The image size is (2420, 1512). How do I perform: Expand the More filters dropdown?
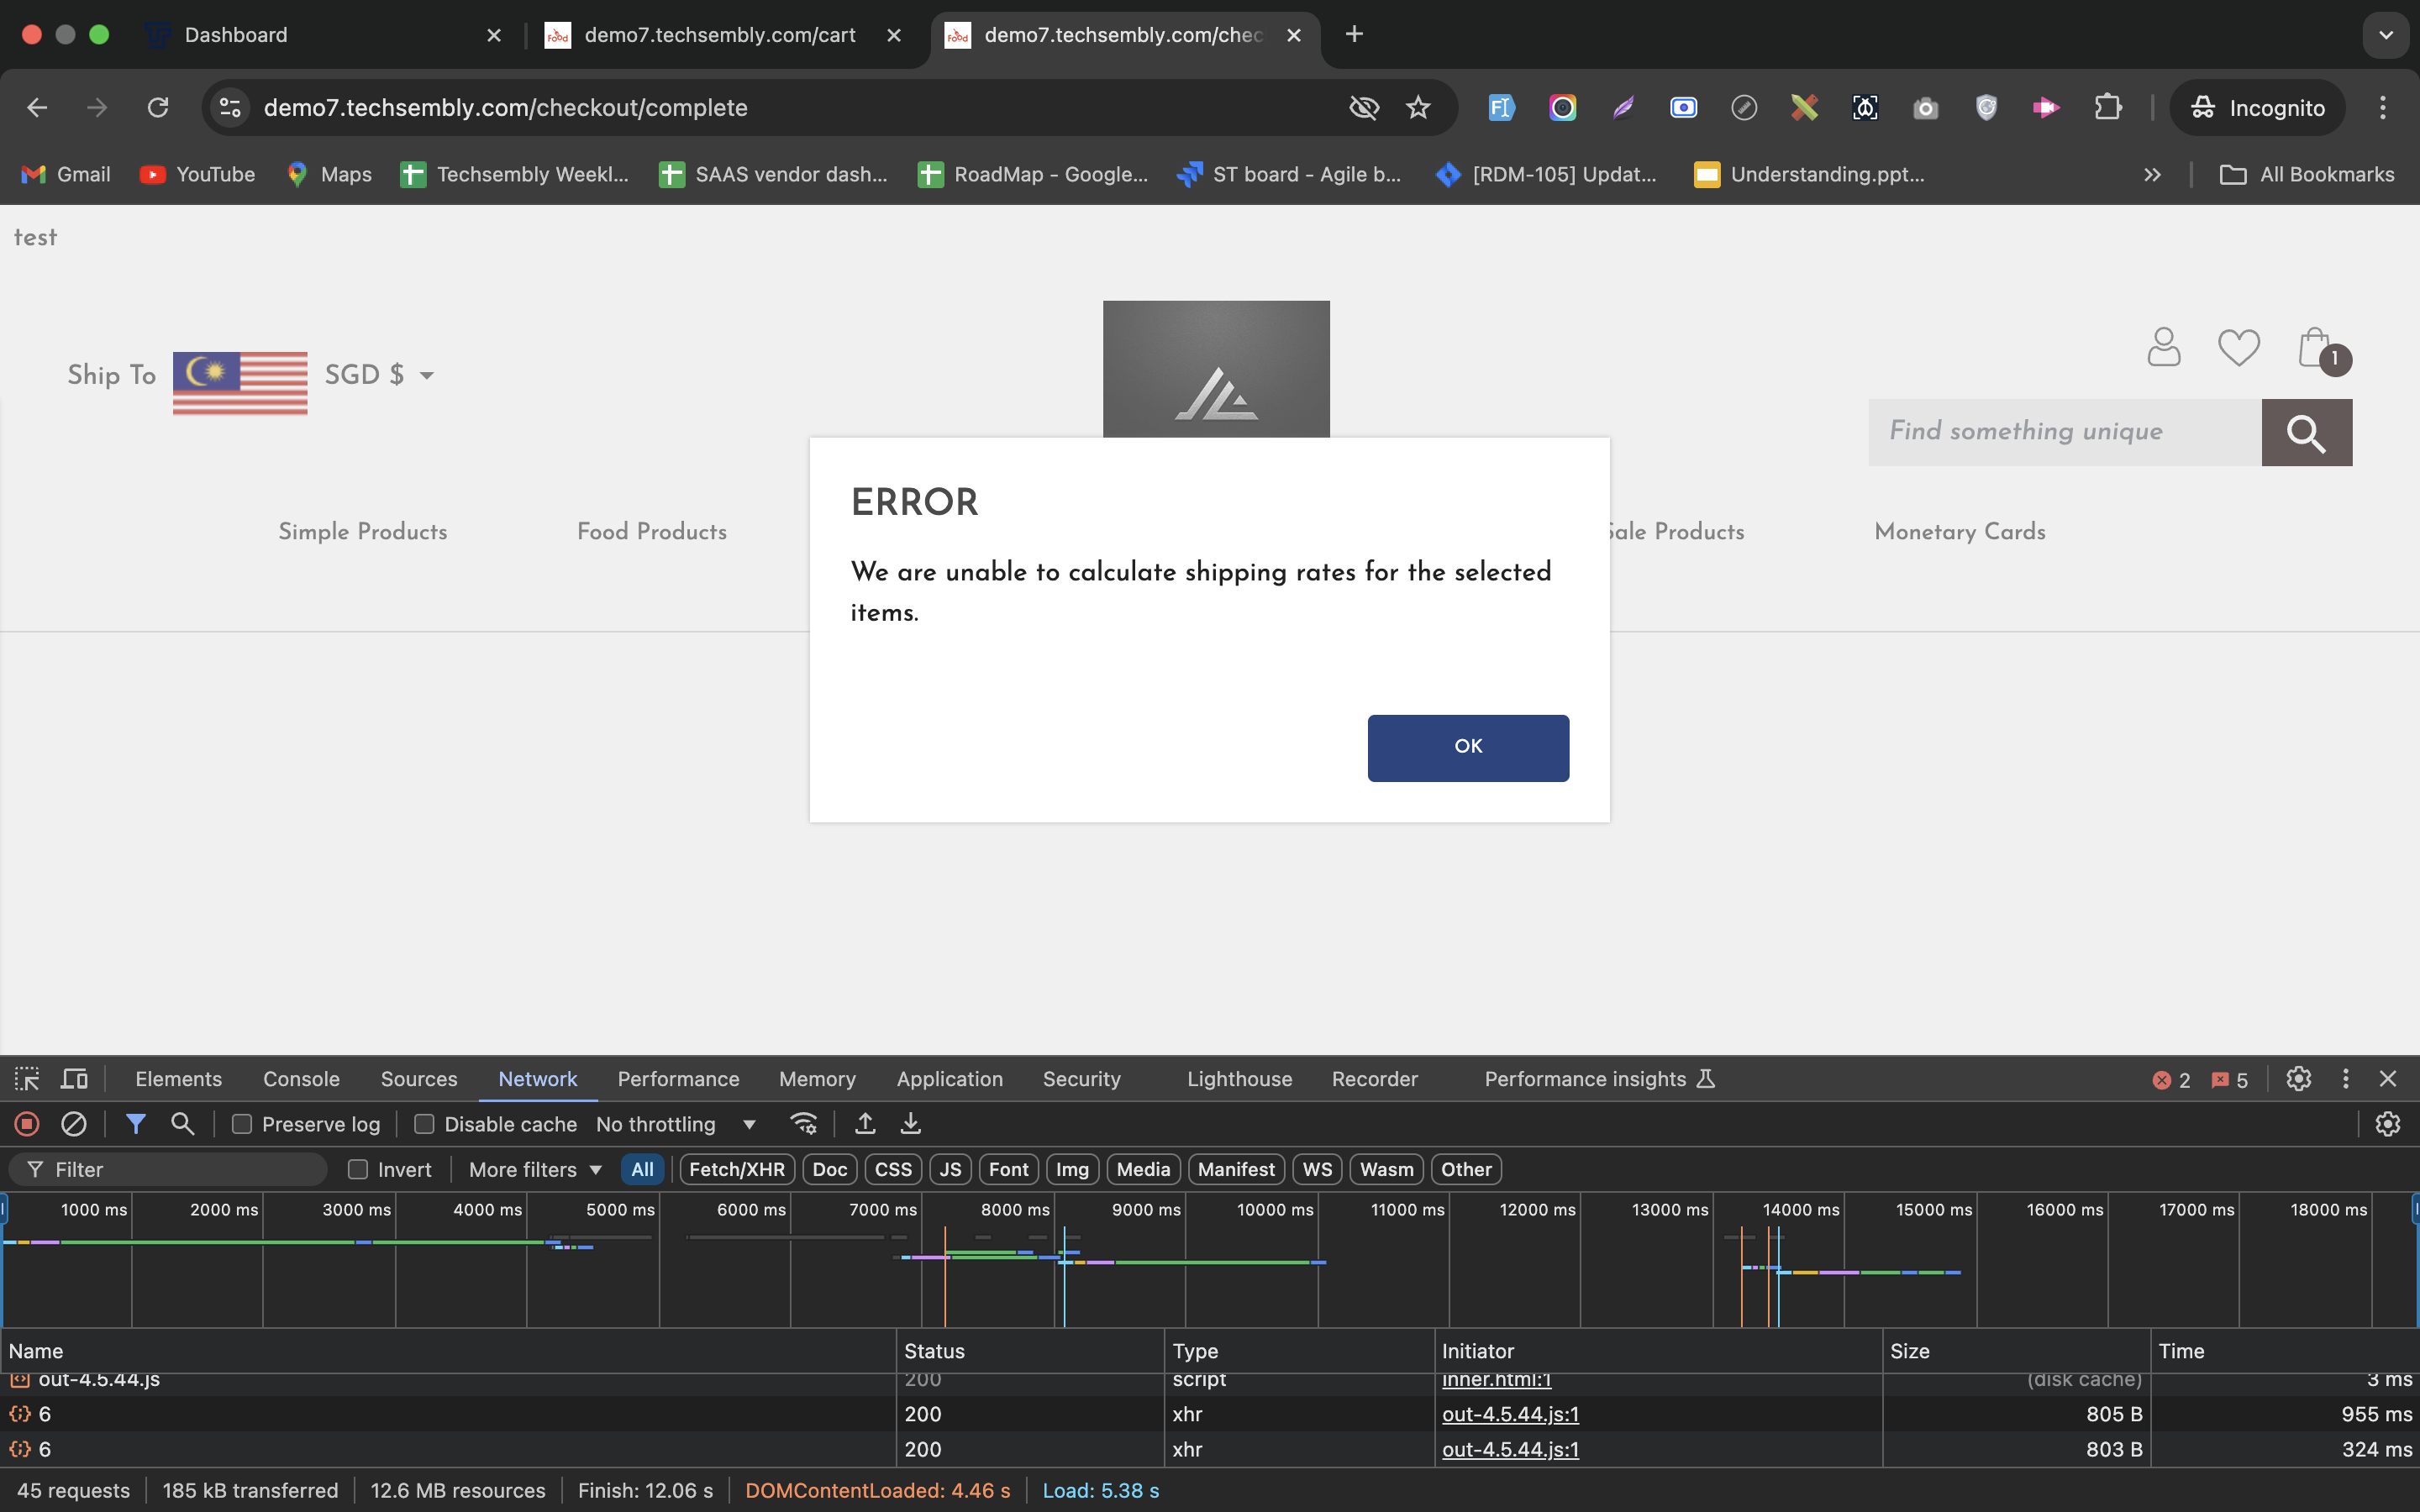coord(535,1169)
